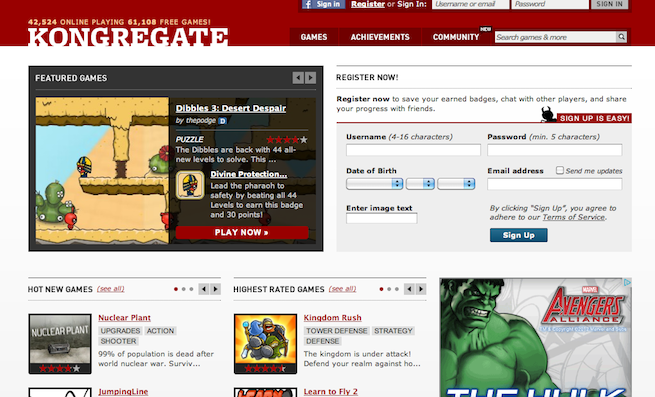Open the Kingdom Rush game link
The height and width of the screenshot is (397, 655).
pos(333,318)
